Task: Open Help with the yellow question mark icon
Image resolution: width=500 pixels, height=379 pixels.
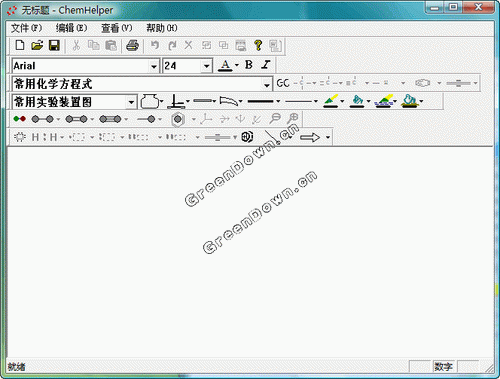Action: click(x=258, y=45)
